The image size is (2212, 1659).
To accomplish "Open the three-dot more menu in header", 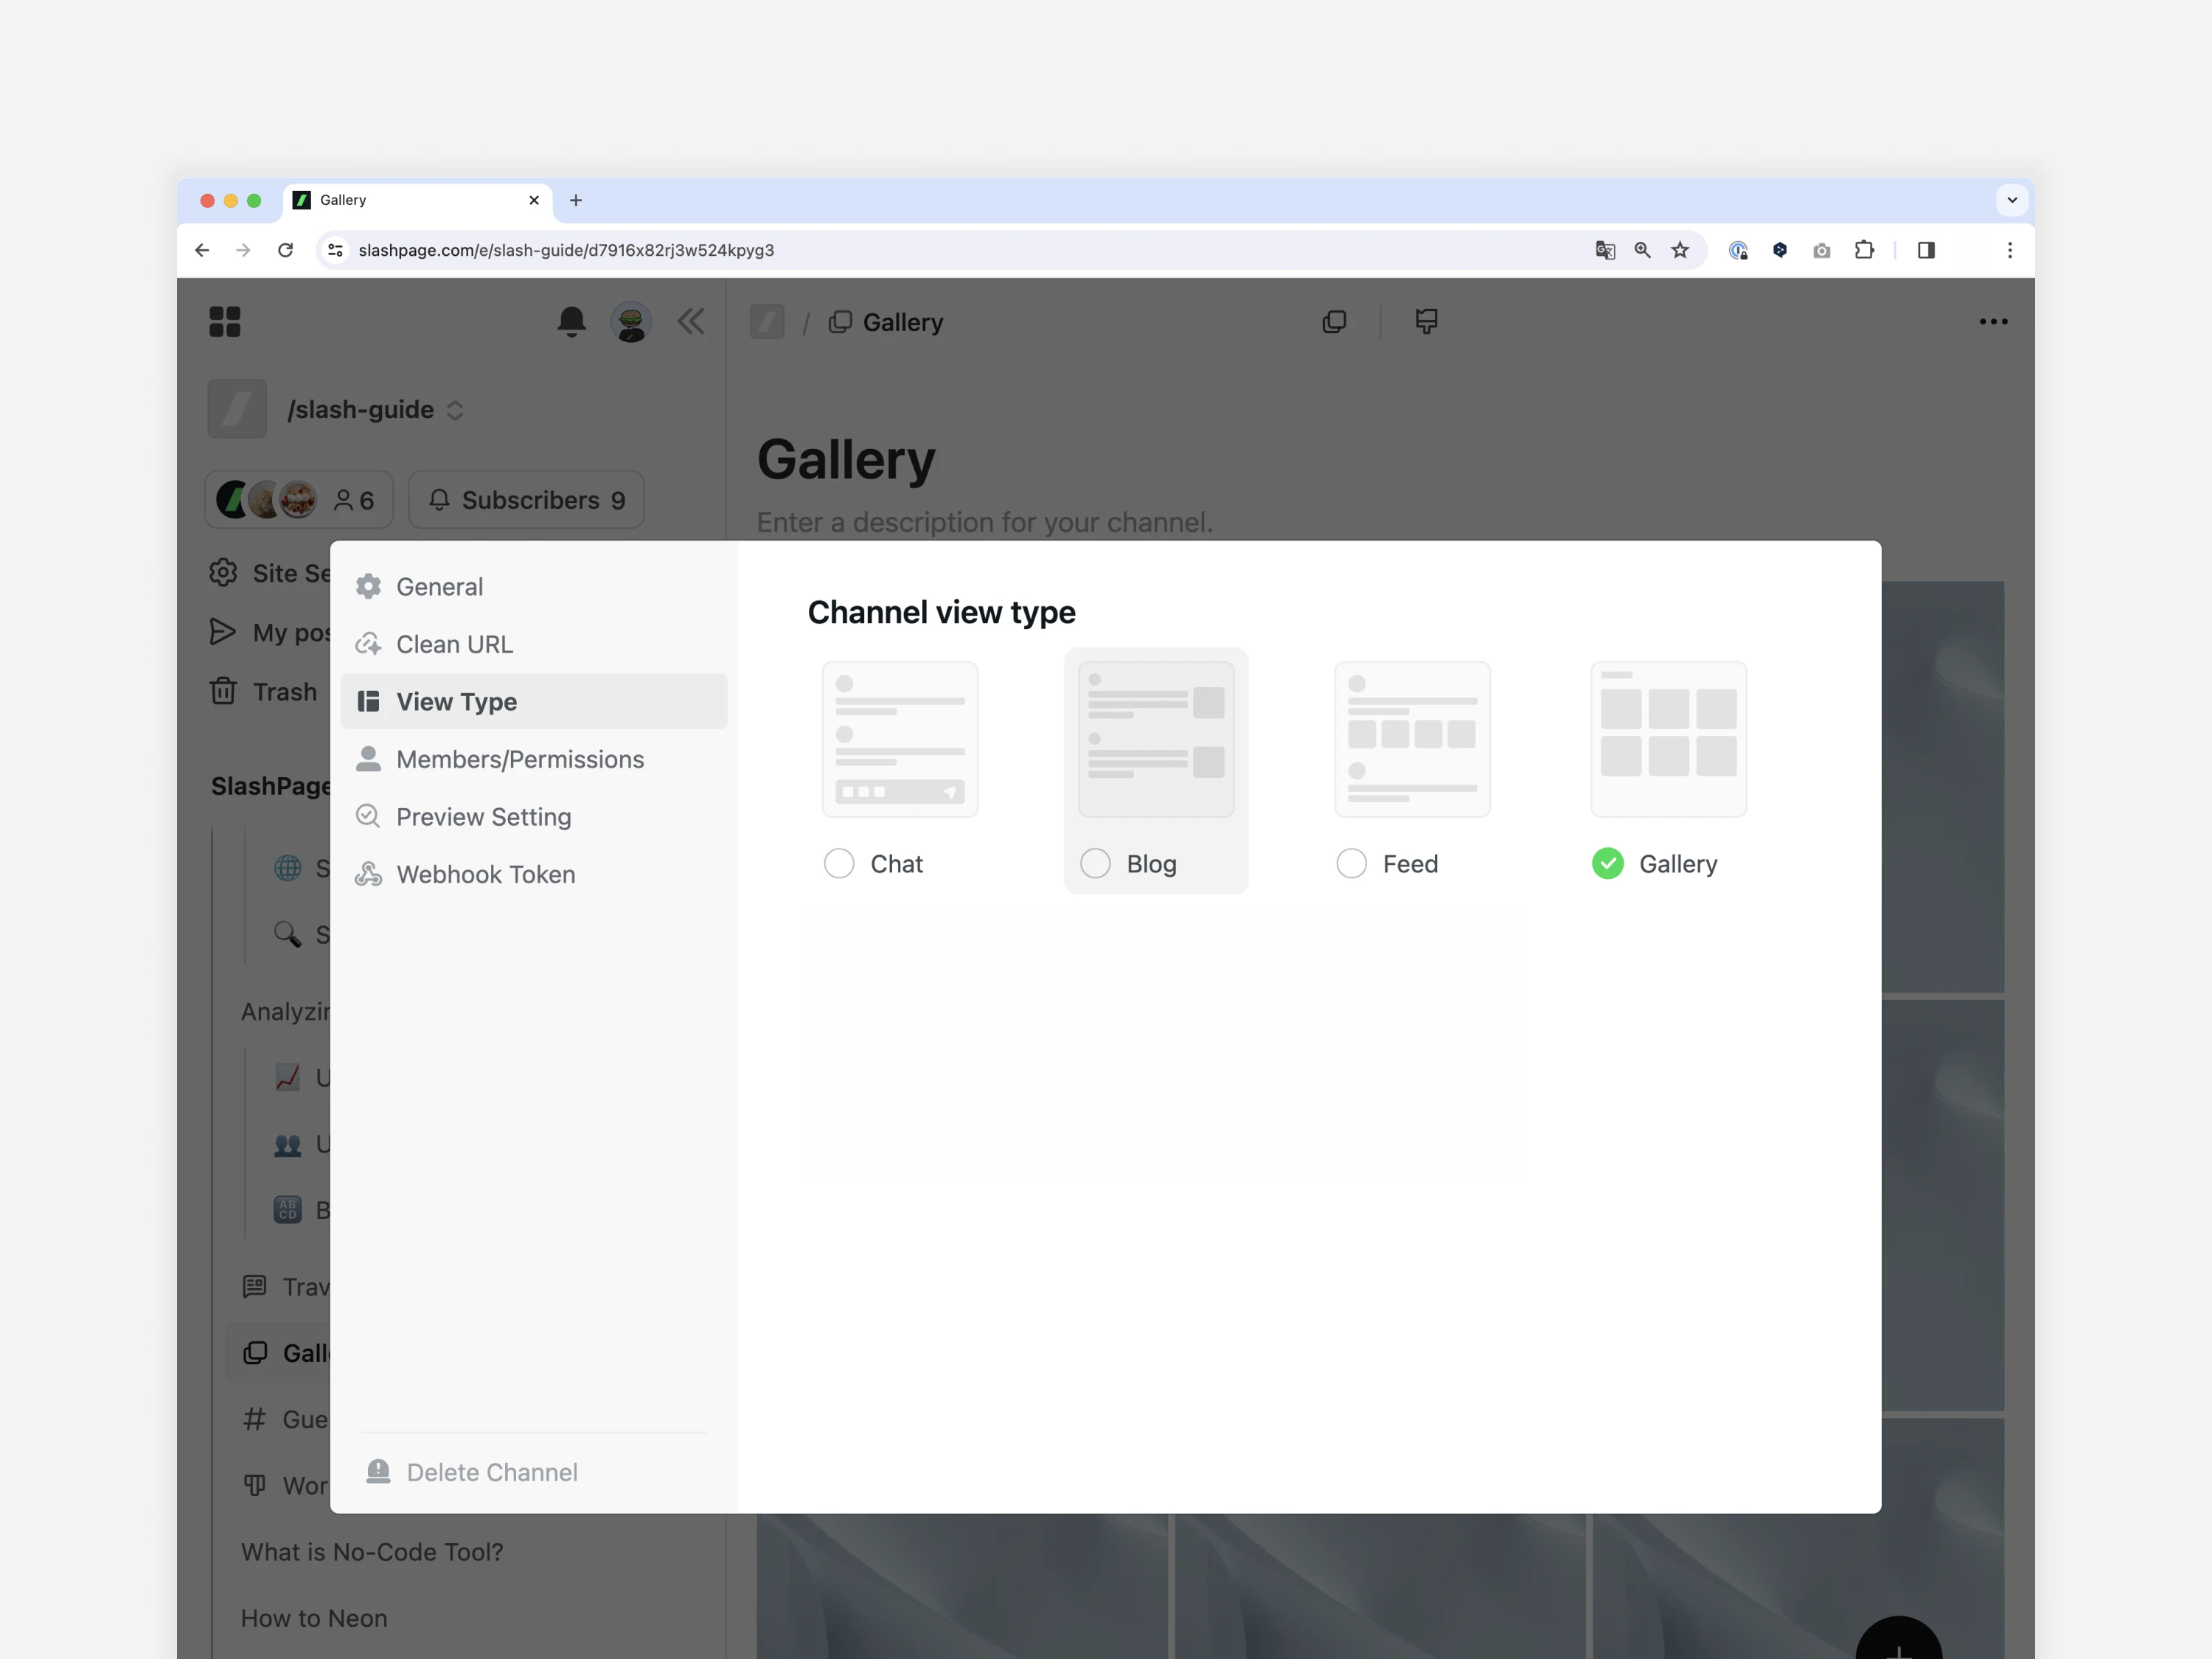I will pos(1993,322).
